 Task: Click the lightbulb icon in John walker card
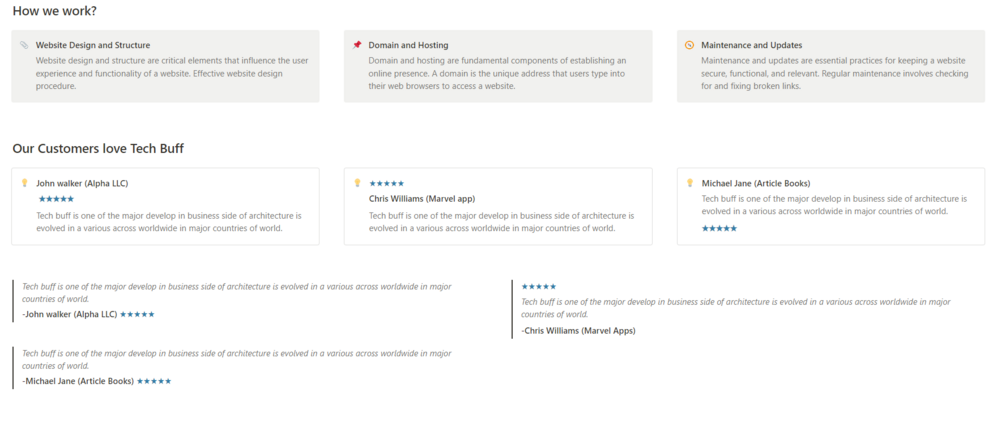click(24, 183)
